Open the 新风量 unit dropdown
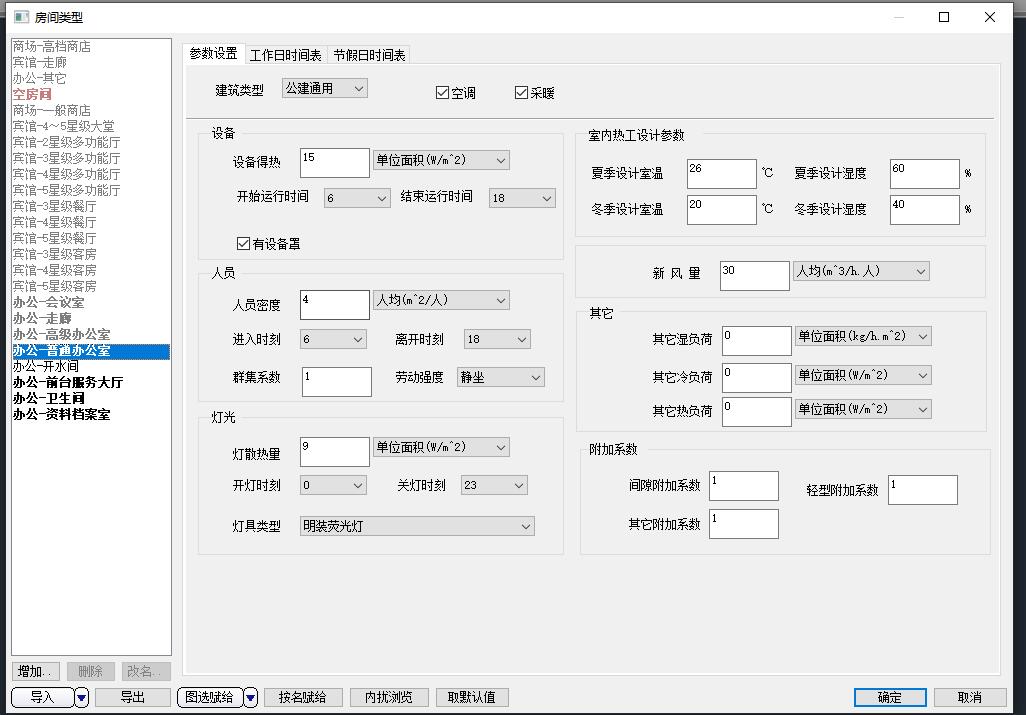 pyautogui.click(x=861, y=271)
